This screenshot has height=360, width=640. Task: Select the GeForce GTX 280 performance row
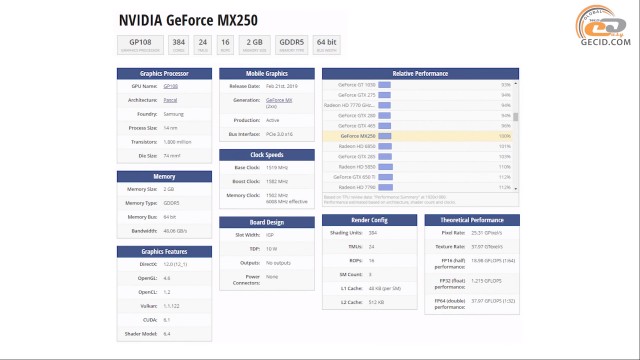[x=417, y=116]
